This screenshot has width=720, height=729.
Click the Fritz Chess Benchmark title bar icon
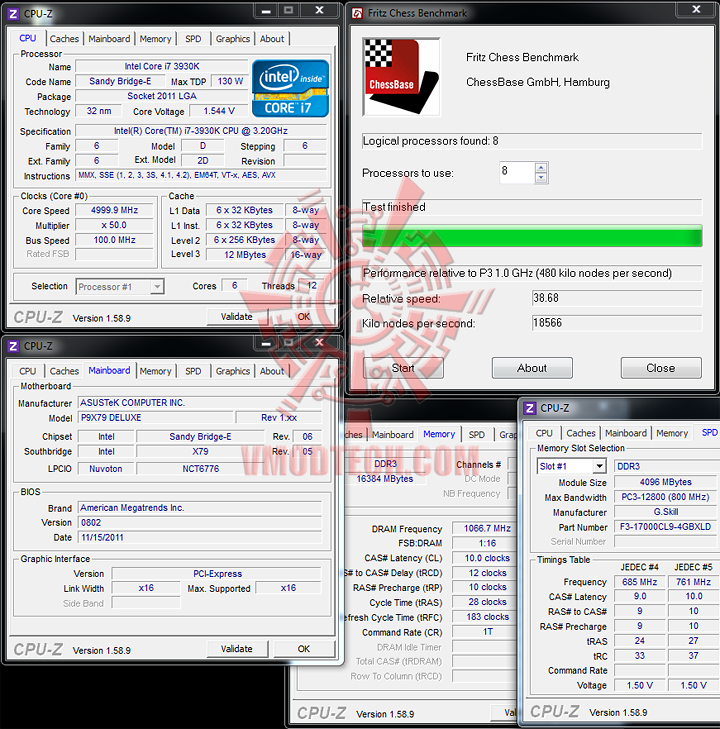(357, 13)
